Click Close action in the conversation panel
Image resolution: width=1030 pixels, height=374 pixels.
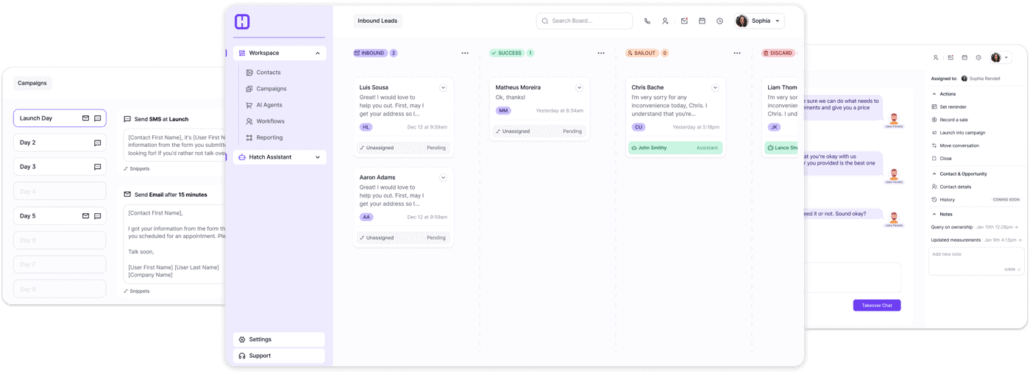[x=941, y=158]
